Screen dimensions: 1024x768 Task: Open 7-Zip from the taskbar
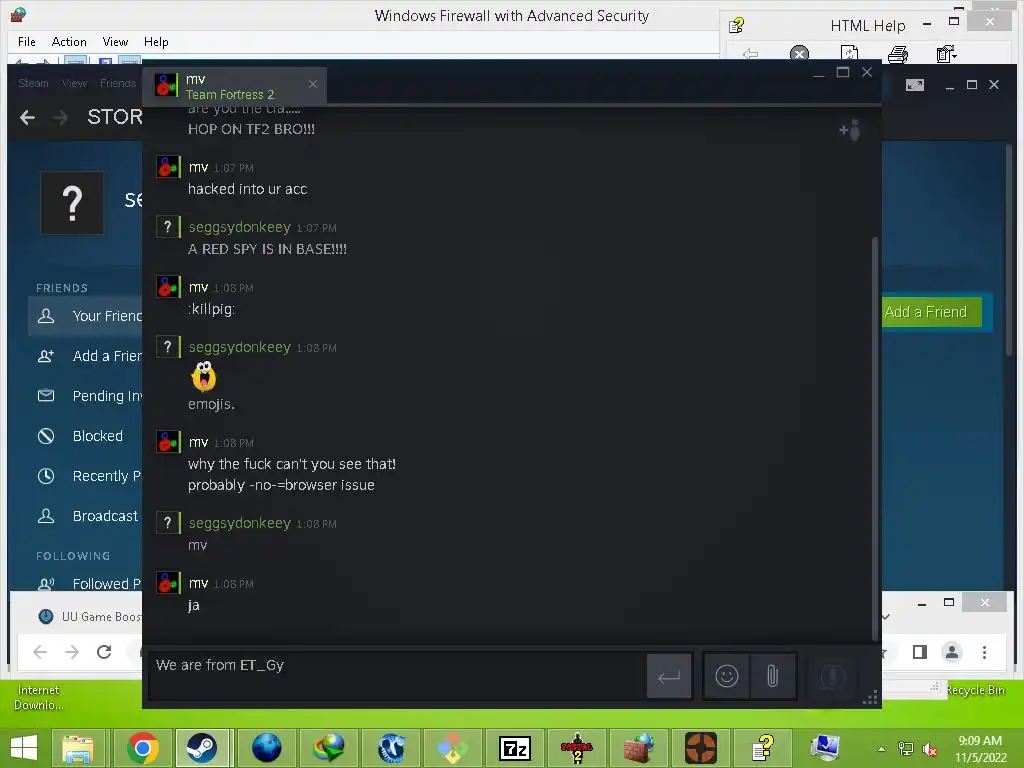[x=515, y=748]
